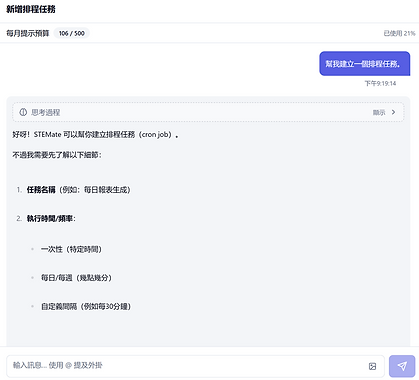
Task: Click the 106 / 500 budget badge
Action: [72, 33]
